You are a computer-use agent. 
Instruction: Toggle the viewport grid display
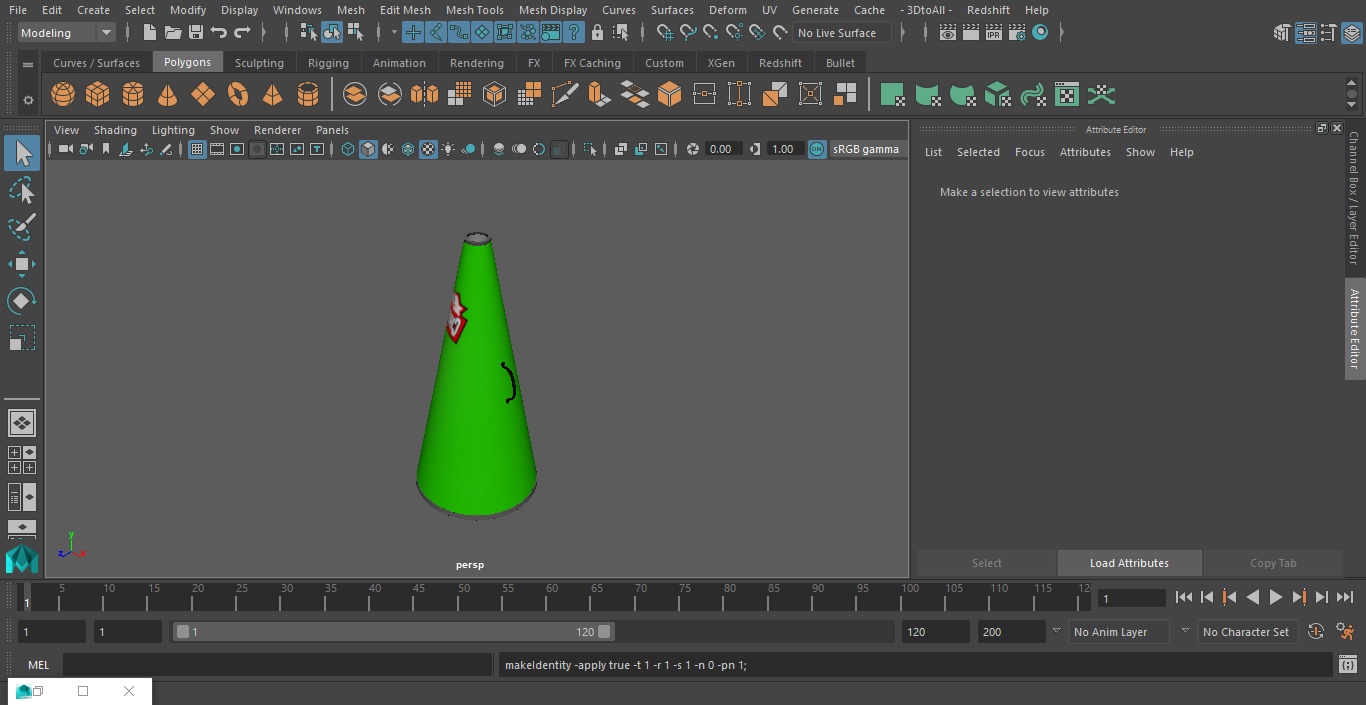pyautogui.click(x=197, y=149)
